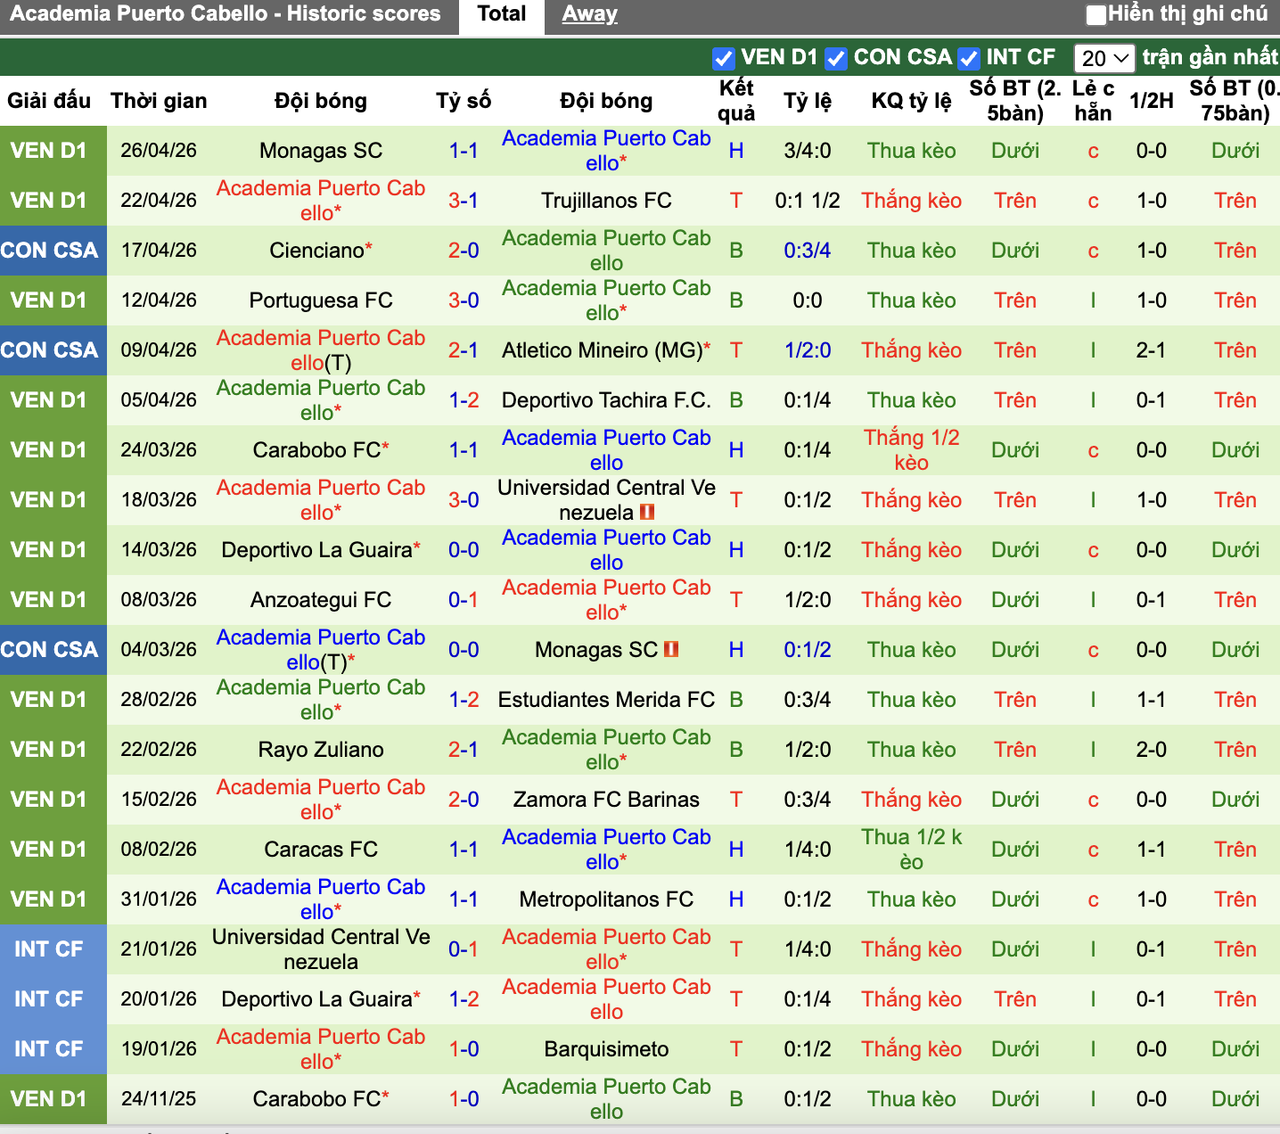
Task: Open Anzoategui FC team
Action: pos(321,600)
